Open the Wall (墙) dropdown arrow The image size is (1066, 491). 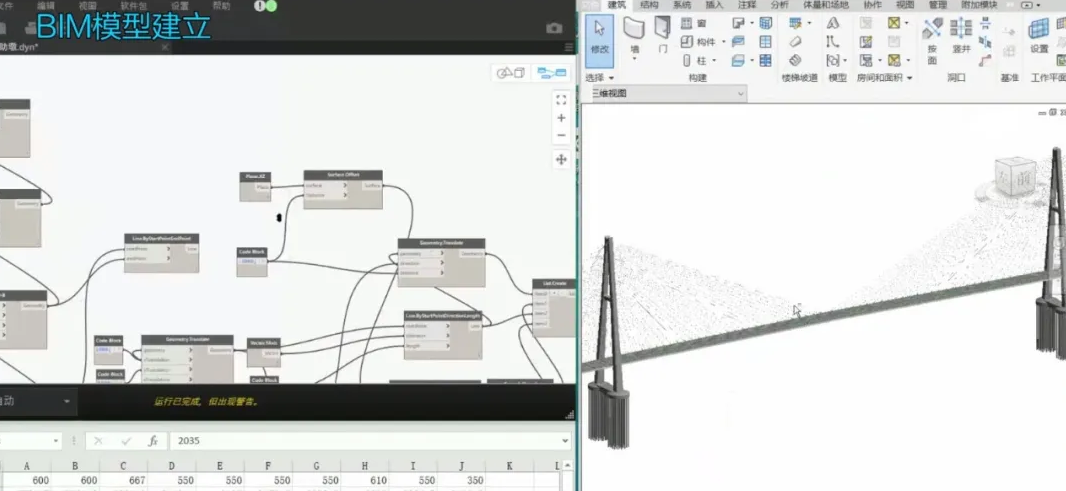coord(634,59)
